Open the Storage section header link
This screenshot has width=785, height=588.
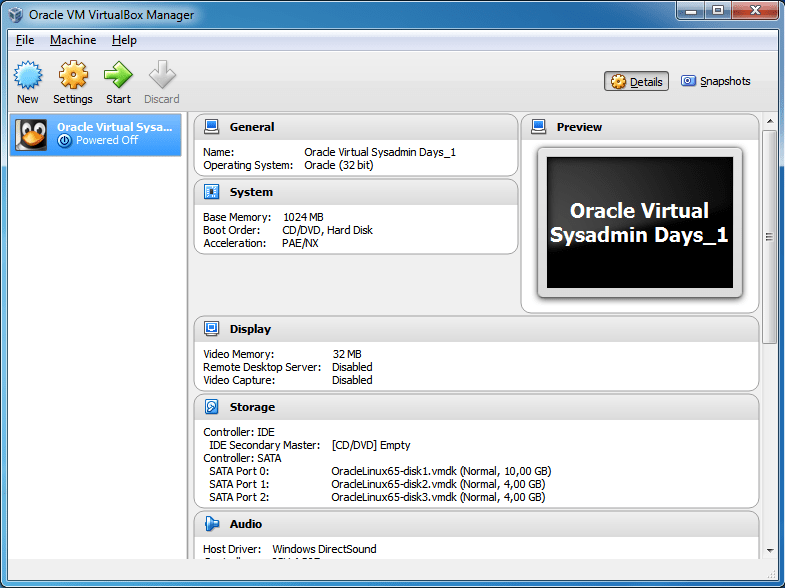[252, 407]
